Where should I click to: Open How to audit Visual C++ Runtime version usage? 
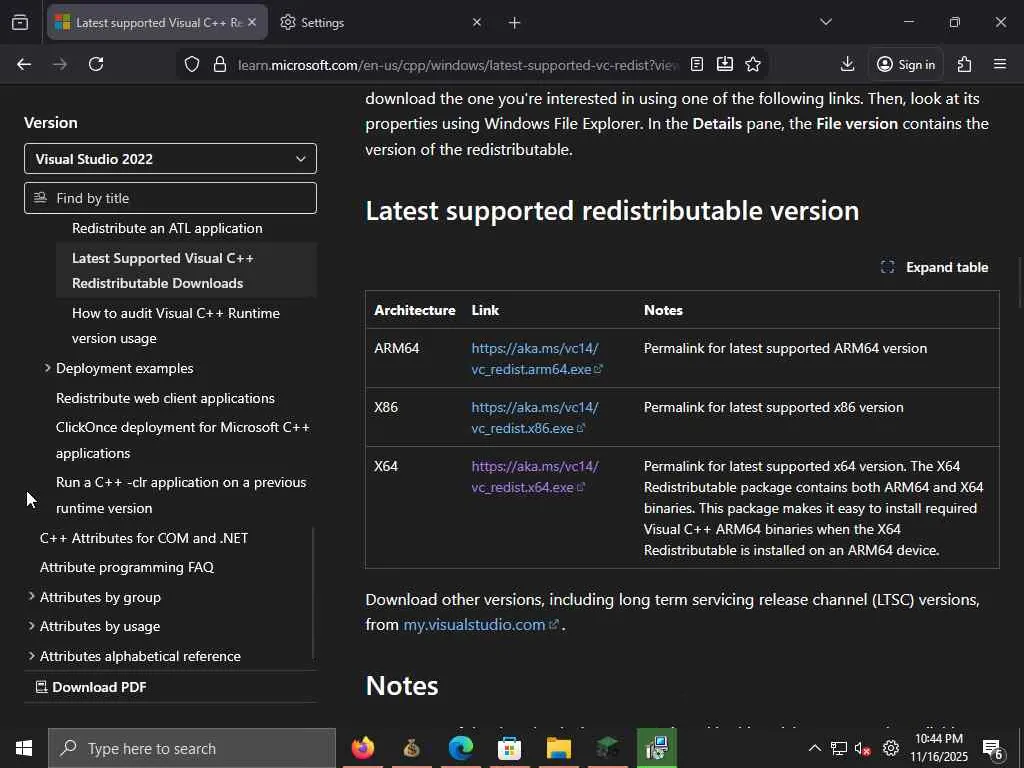pyautogui.click(x=176, y=326)
